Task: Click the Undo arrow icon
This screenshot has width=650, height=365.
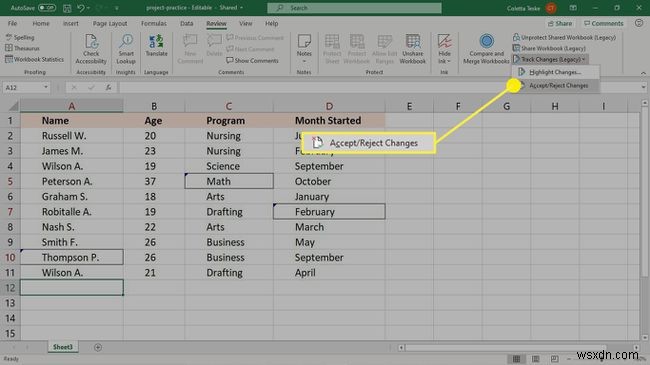Action: [x=81, y=8]
